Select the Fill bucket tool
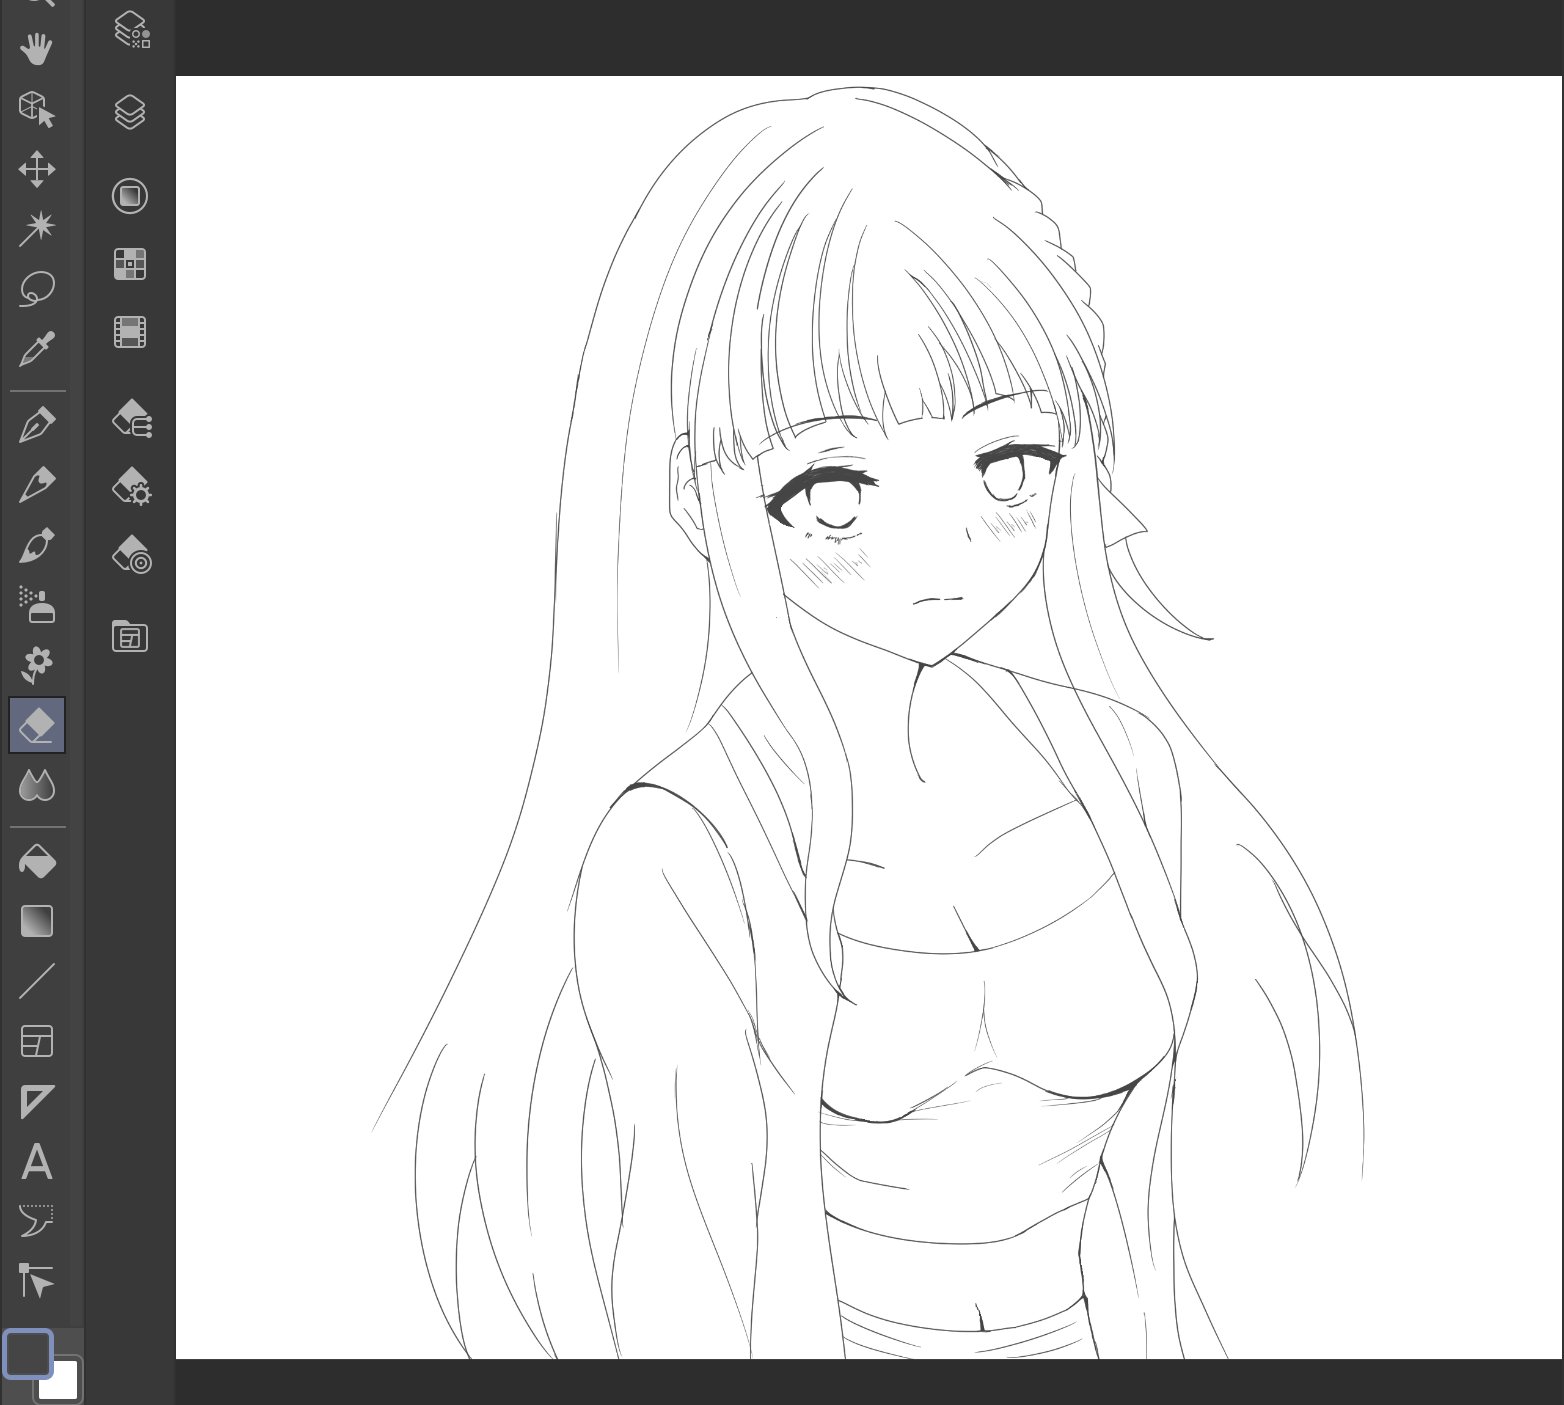This screenshot has width=1564, height=1405. (37, 862)
